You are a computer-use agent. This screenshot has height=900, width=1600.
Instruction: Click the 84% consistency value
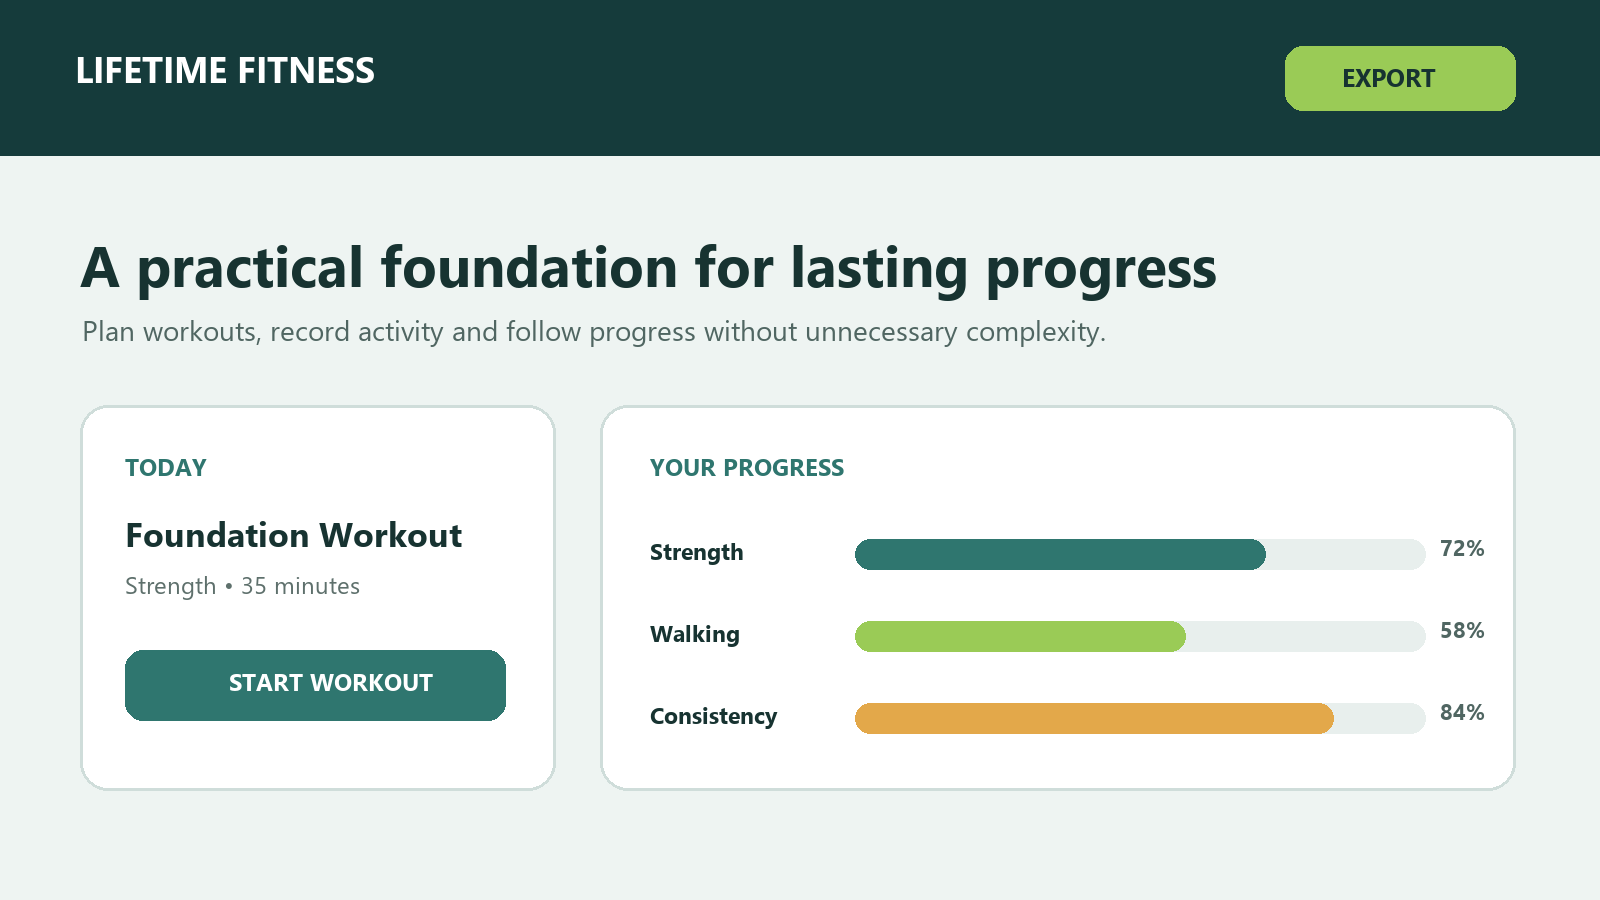[x=1462, y=712]
